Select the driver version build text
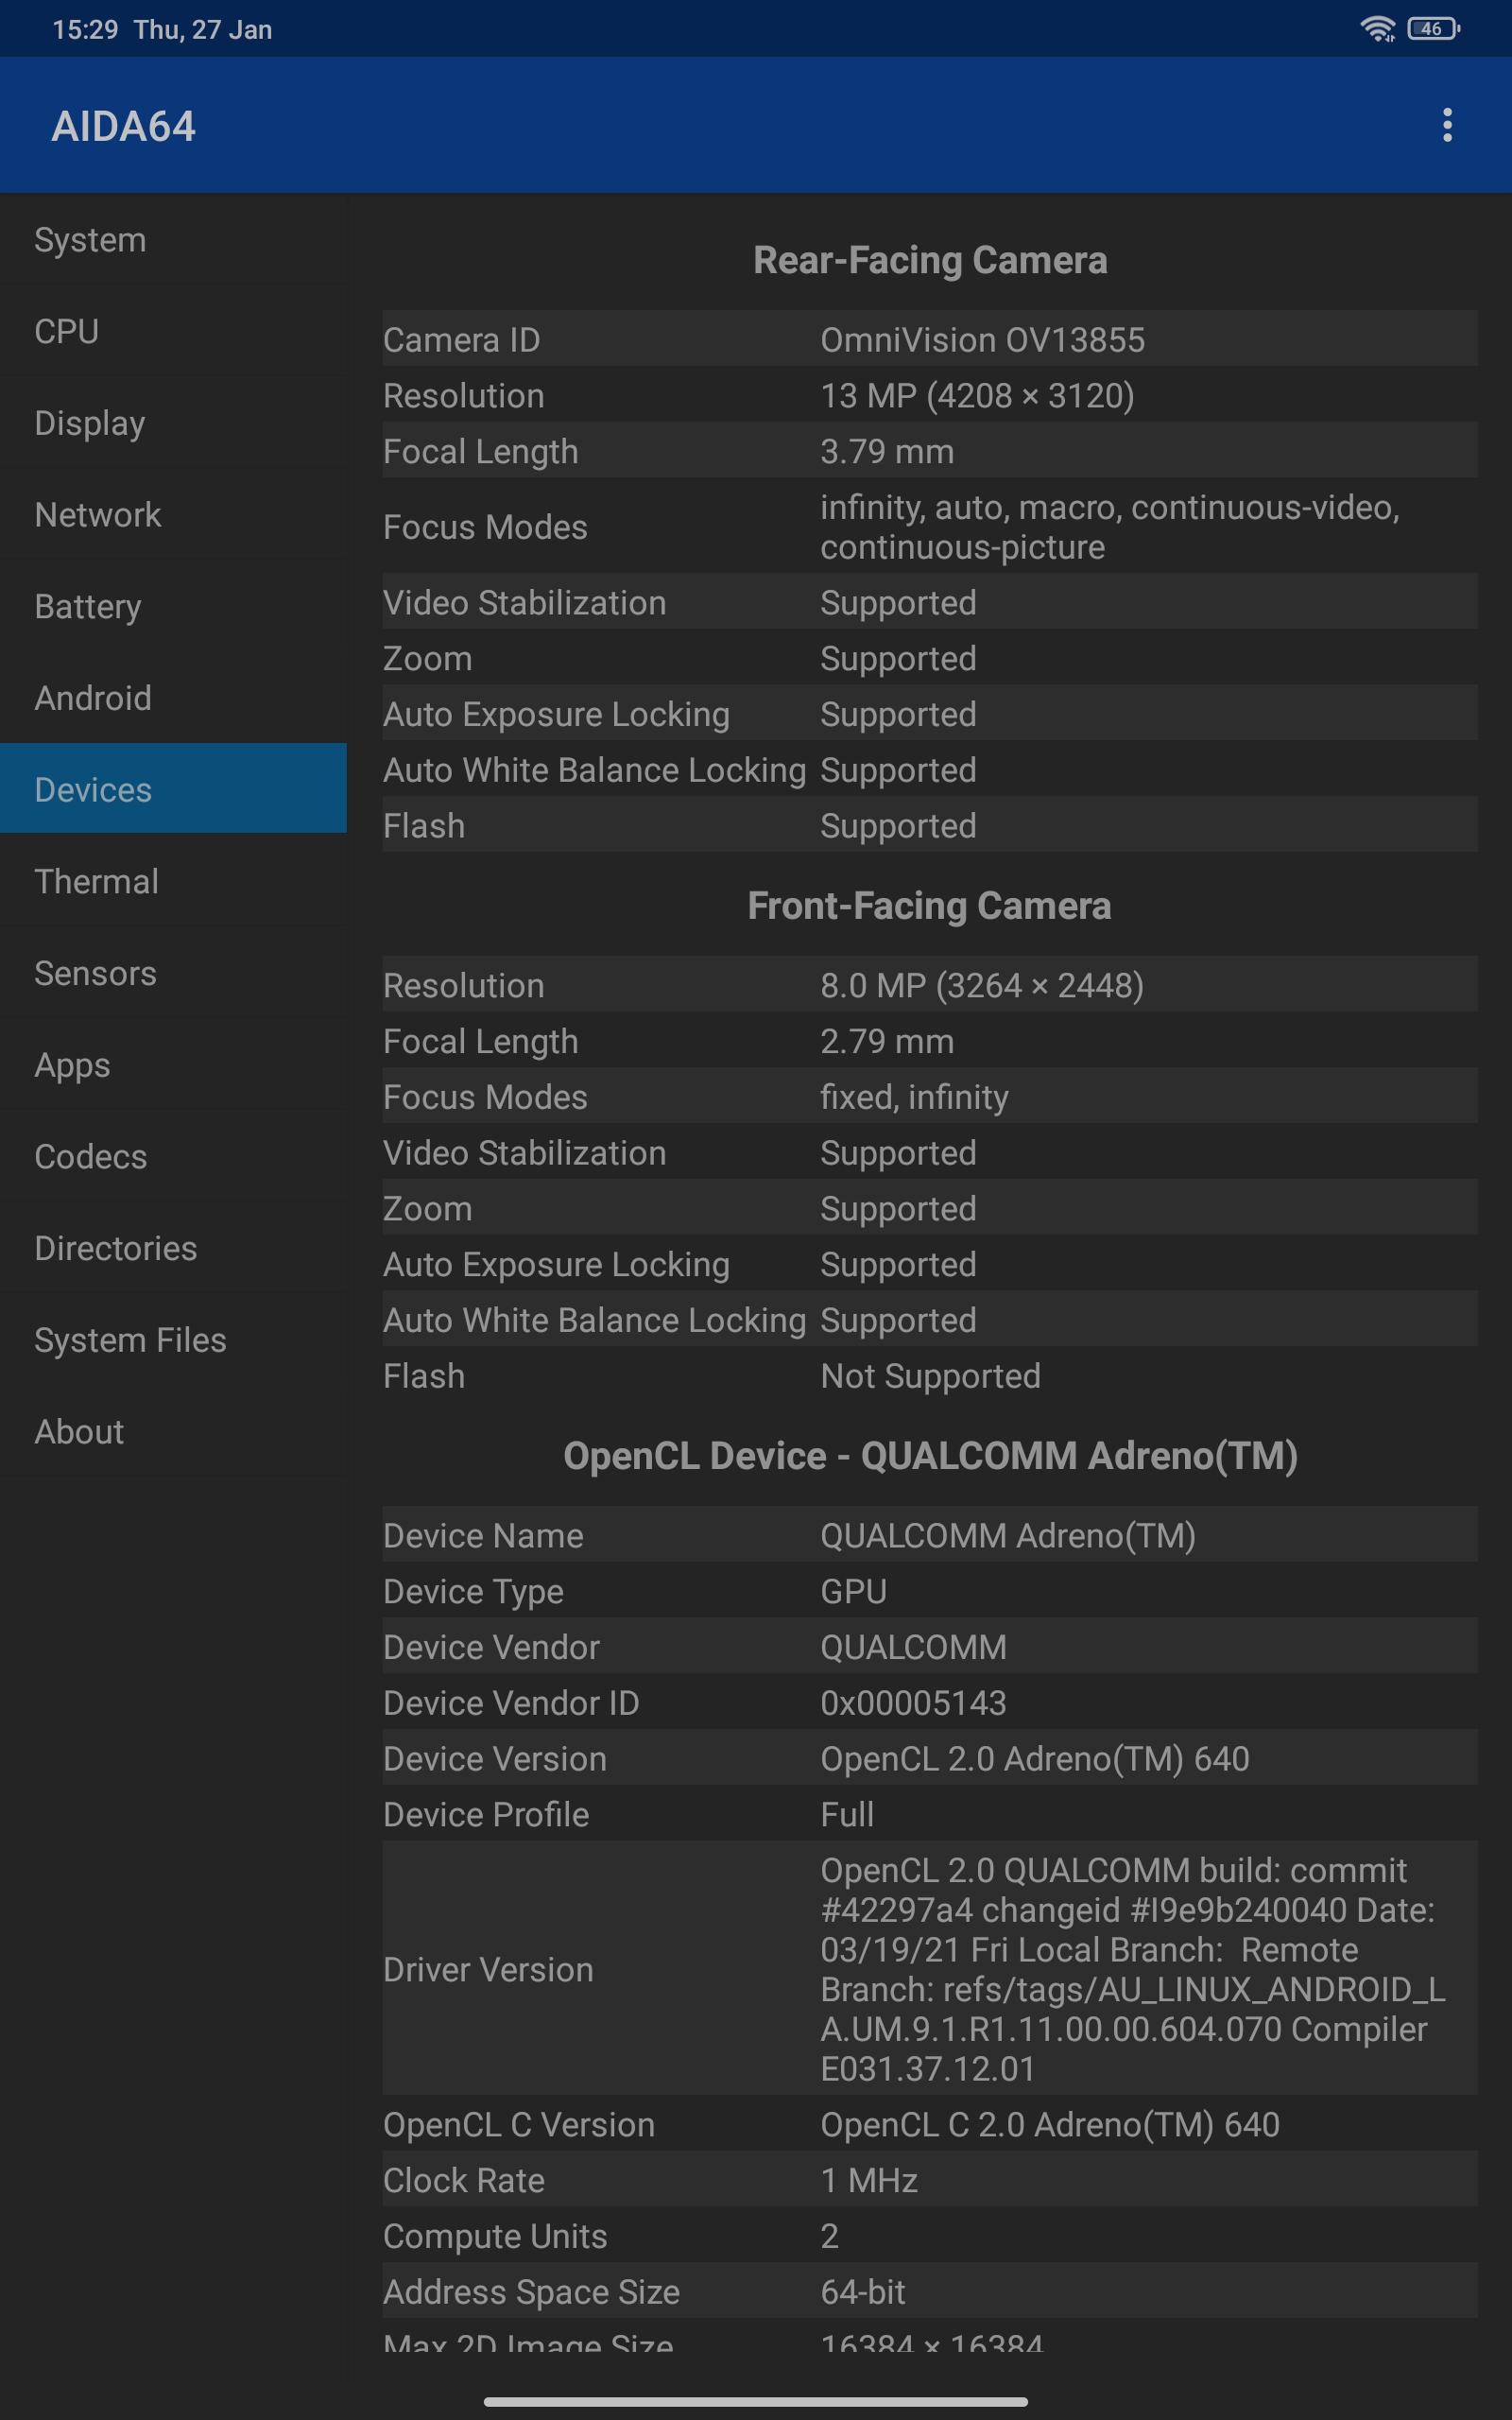The image size is (1512, 2420). tap(1133, 1970)
